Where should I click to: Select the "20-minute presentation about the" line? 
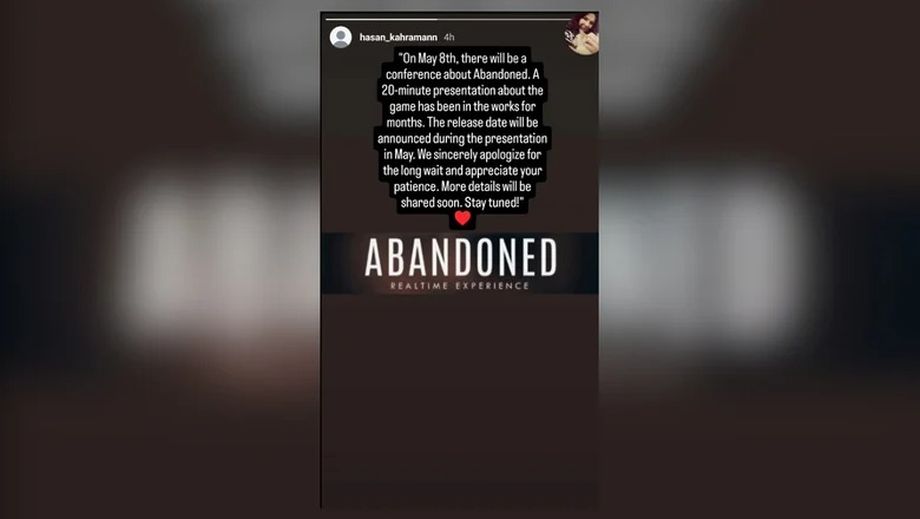click(462, 90)
